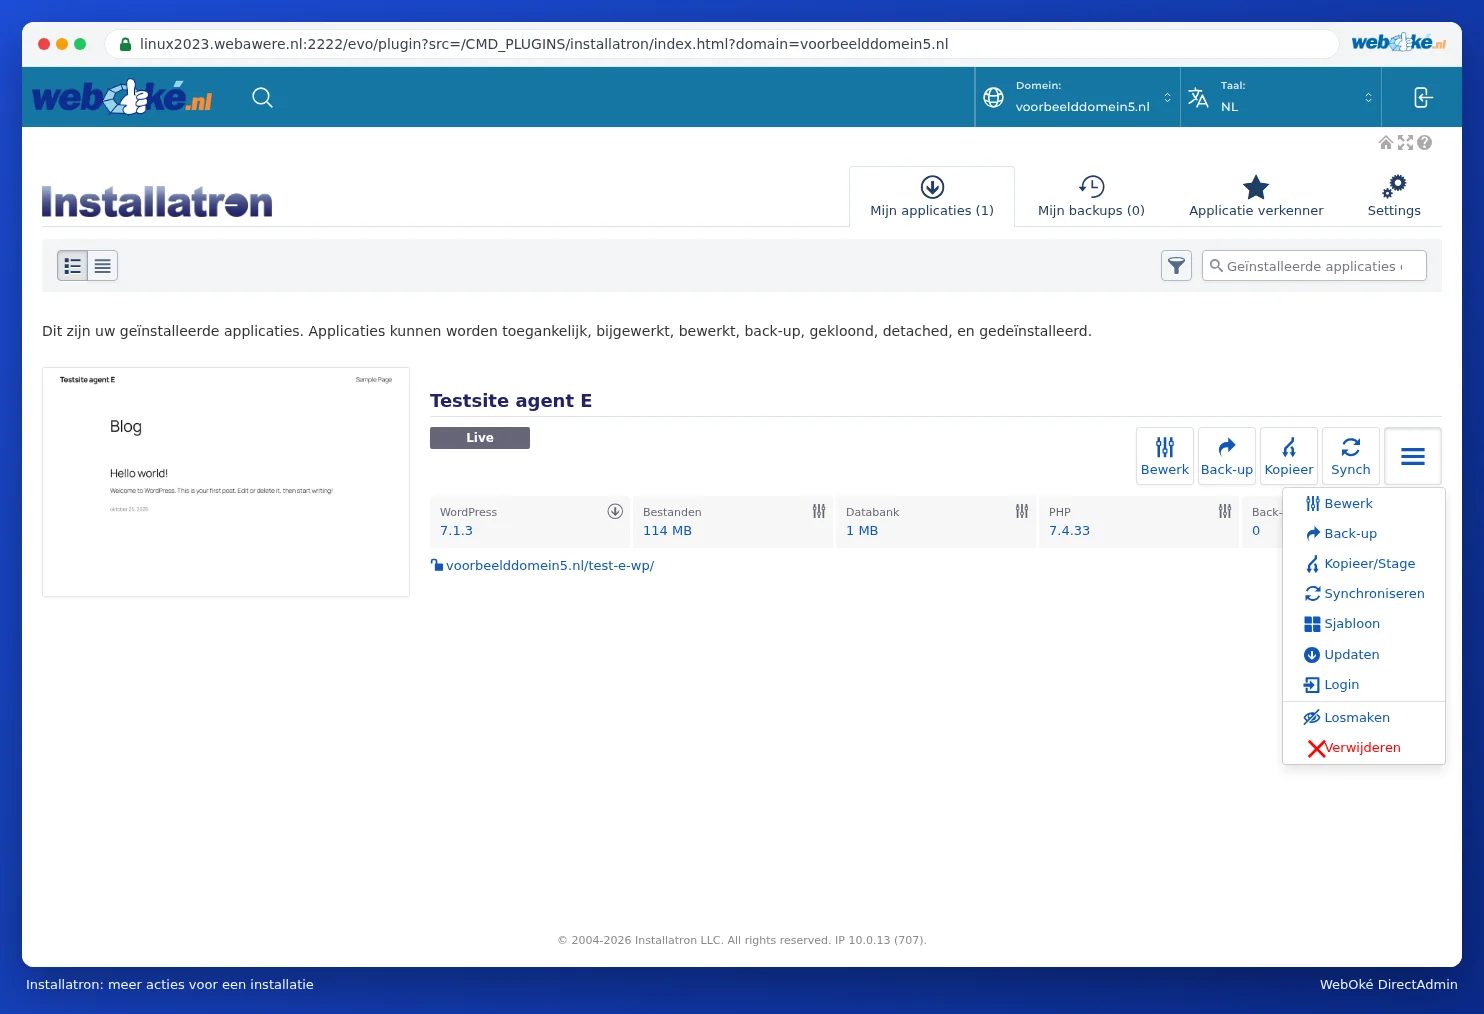
Task: Click the open padlock icon beside the site URL
Action: click(x=437, y=565)
